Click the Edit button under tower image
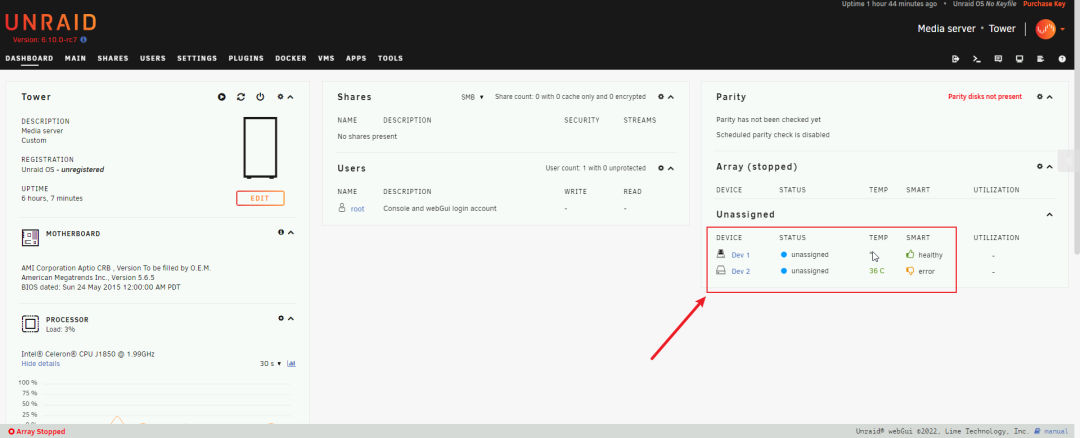The image size is (1080, 438). 260,198
